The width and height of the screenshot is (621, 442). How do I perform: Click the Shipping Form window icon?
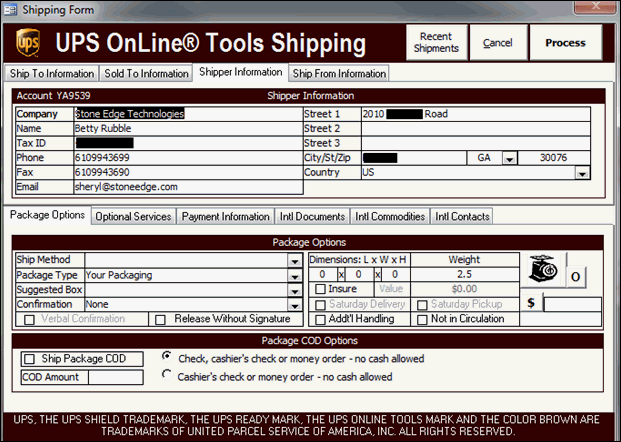[10, 10]
